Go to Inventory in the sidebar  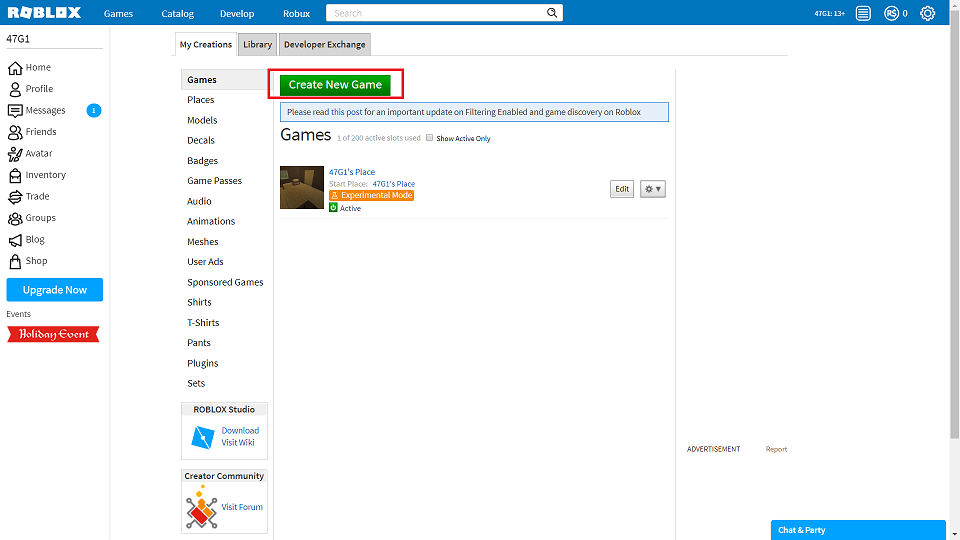(37, 174)
